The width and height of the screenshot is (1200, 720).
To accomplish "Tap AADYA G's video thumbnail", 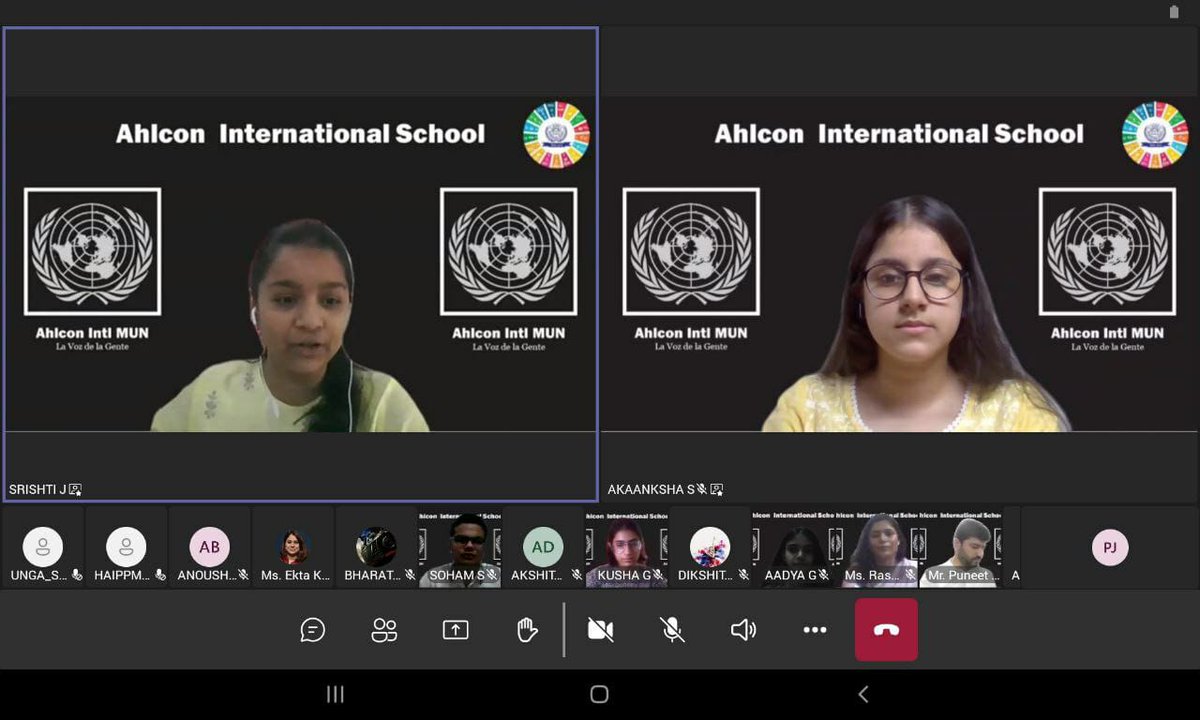I will click(x=793, y=547).
